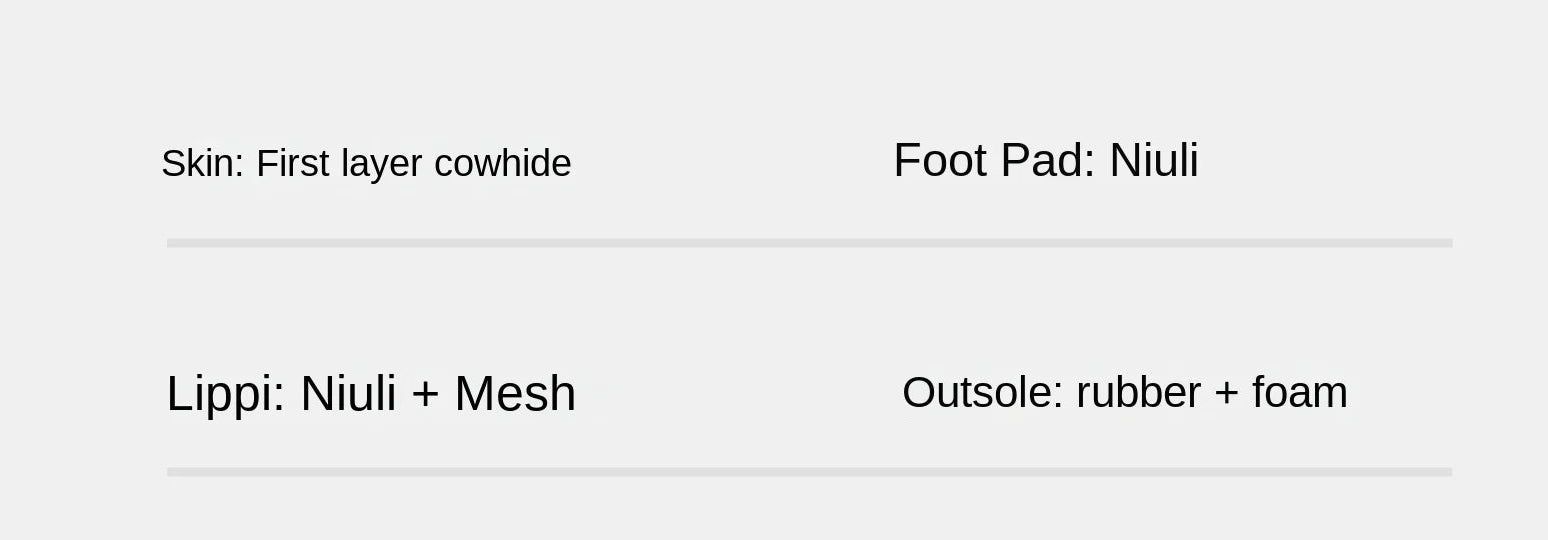Select the "rubber + foam" value

coord(1211,392)
